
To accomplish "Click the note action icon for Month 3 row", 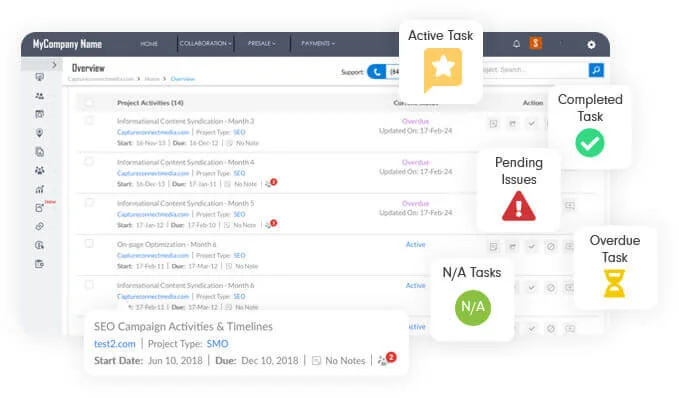I will 493,124.
